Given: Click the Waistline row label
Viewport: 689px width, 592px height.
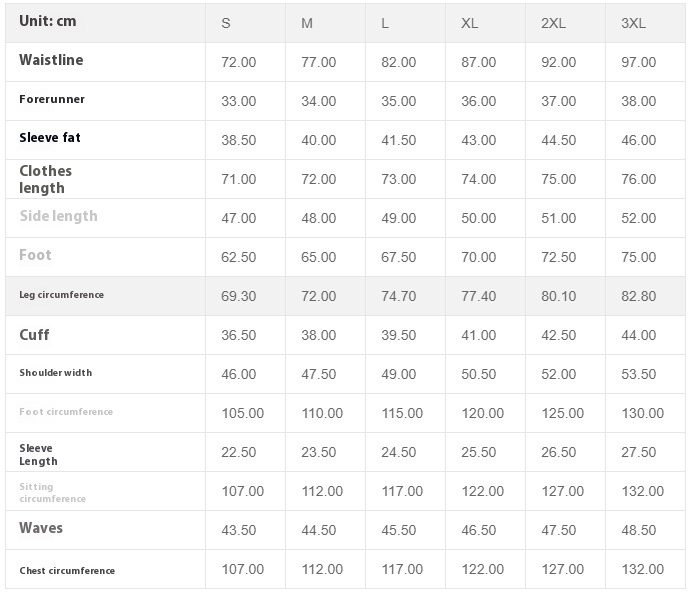Looking at the screenshot, I should 51,60.
